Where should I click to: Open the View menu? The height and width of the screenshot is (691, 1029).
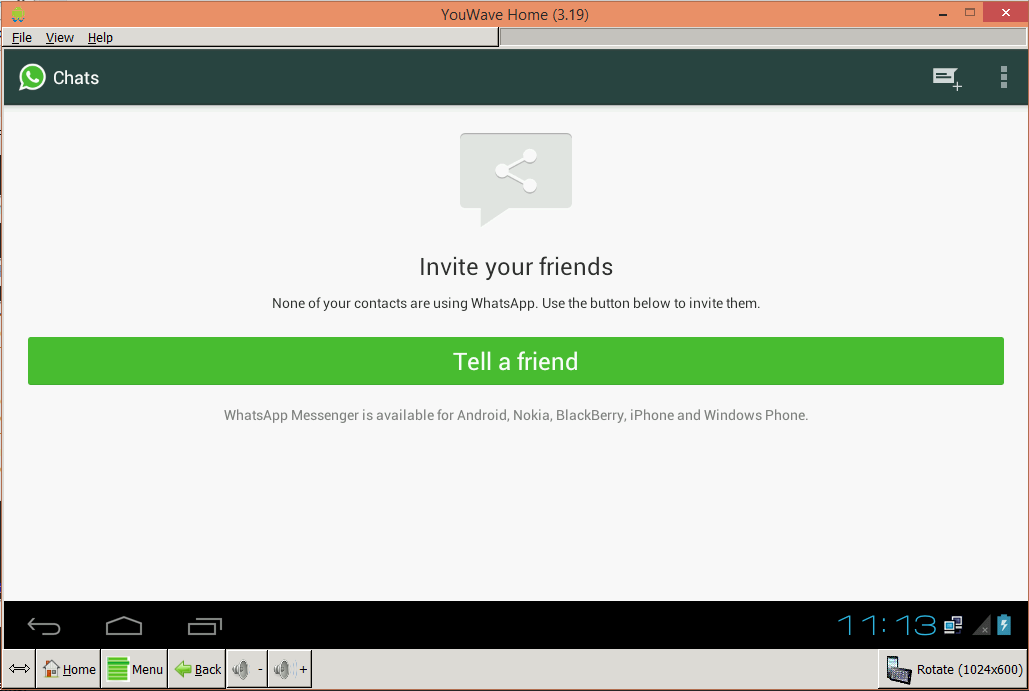click(60, 37)
